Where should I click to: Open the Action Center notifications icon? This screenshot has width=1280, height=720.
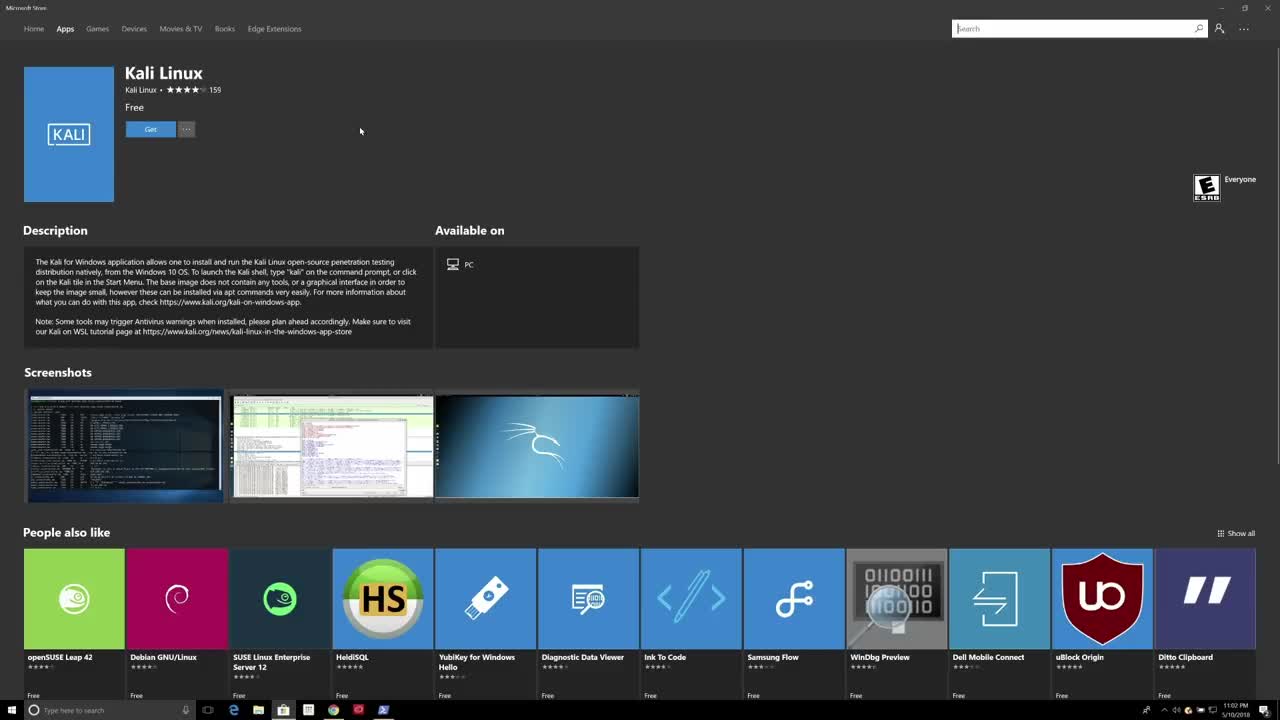click(1265, 710)
